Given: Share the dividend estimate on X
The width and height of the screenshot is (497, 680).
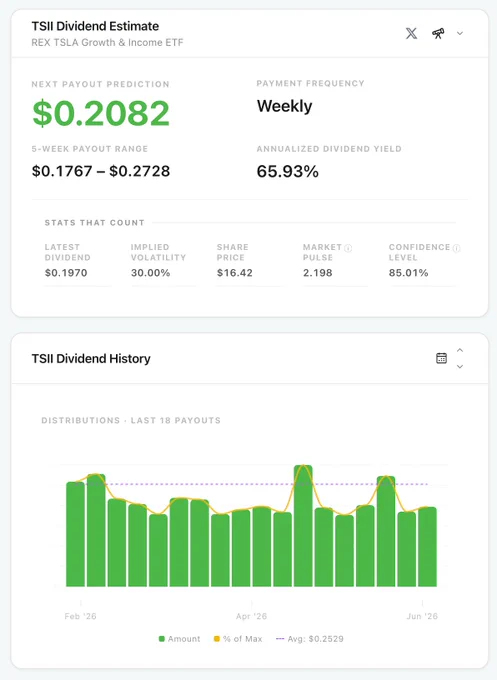Looking at the screenshot, I should click(411, 33).
